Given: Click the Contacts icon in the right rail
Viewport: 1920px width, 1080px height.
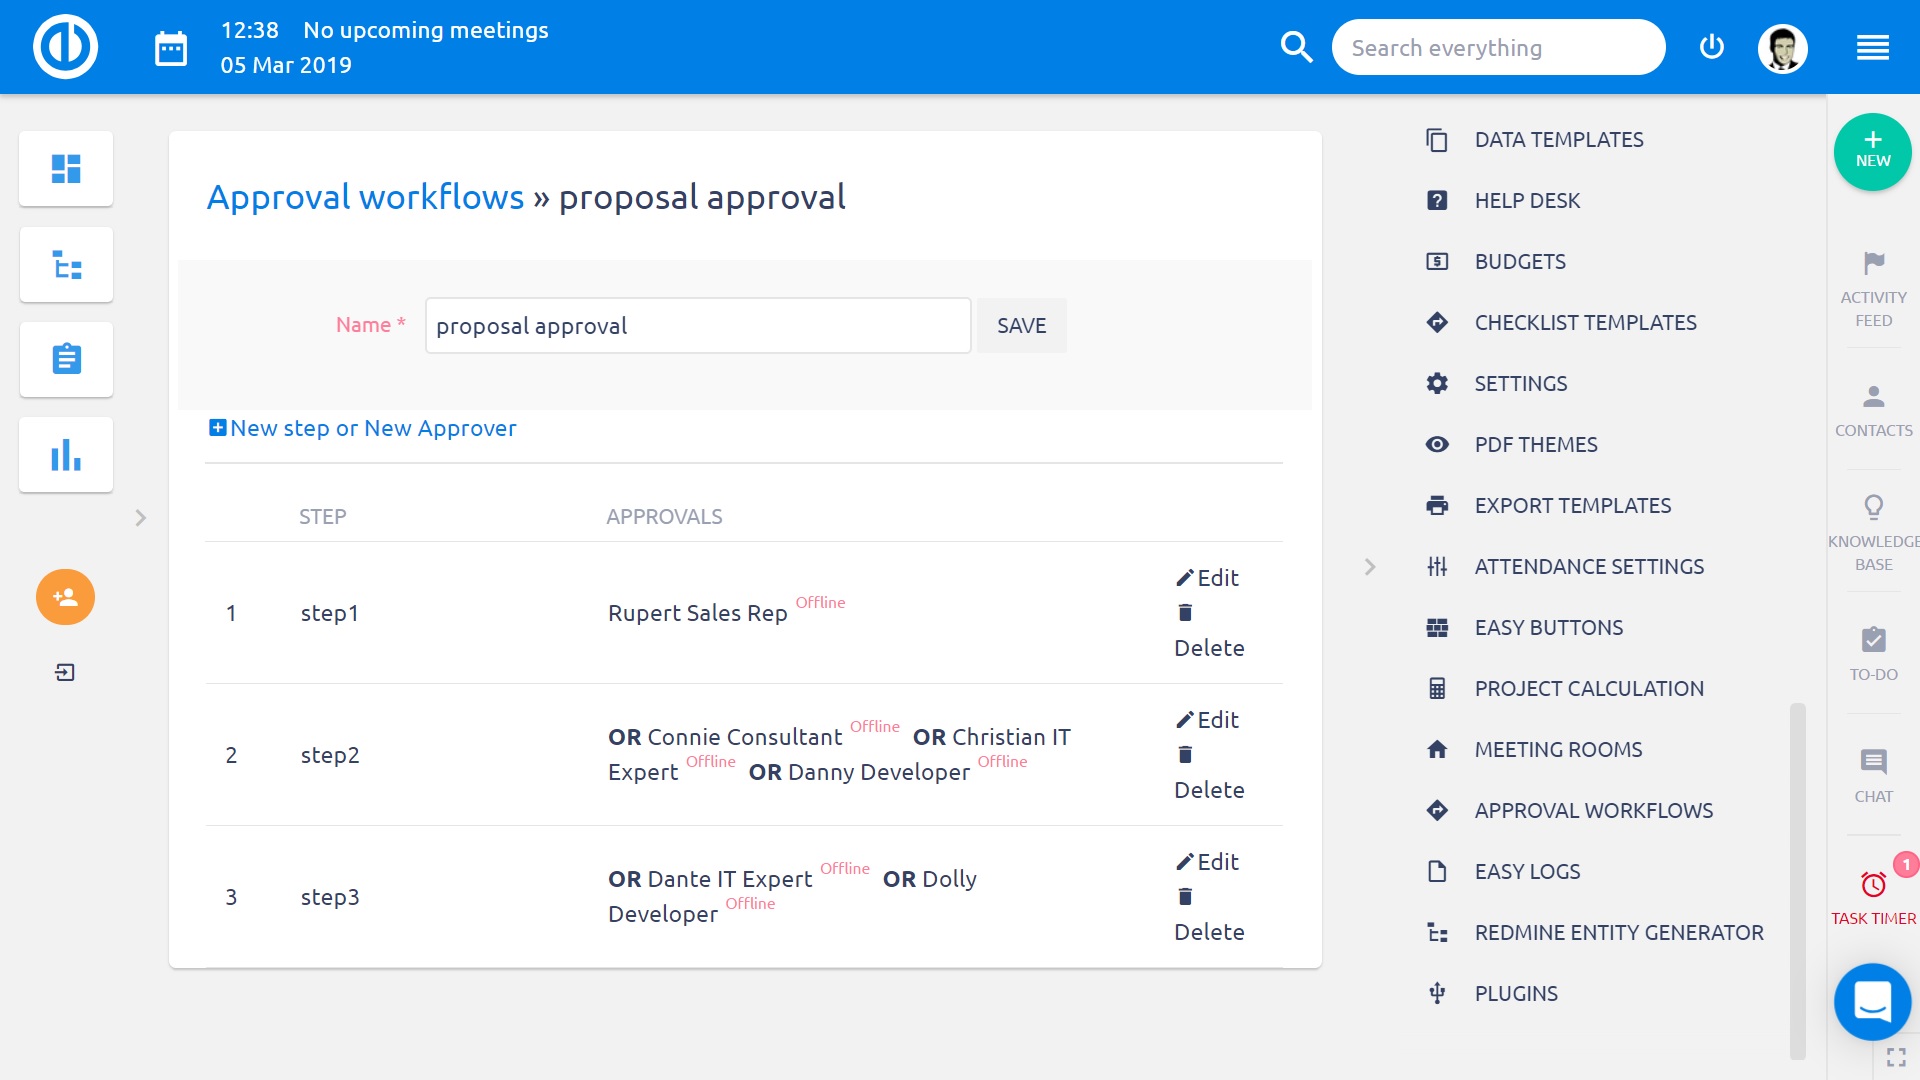Looking at the screenshot, I should point(1873,397).
